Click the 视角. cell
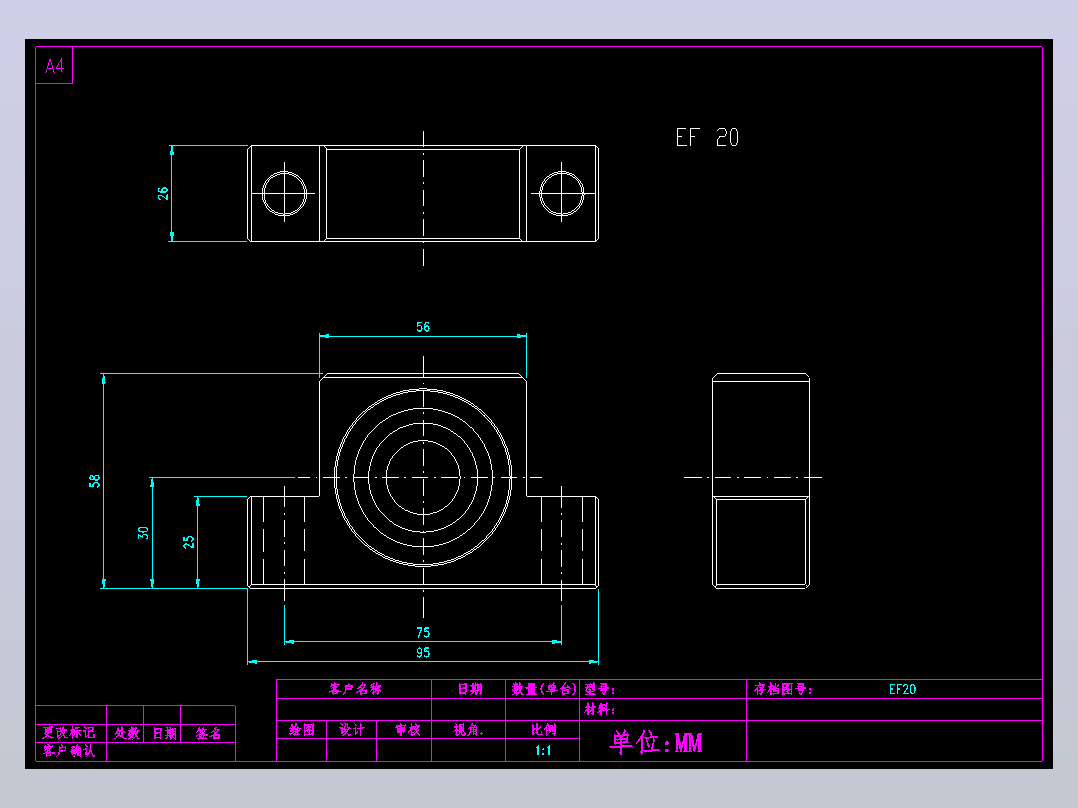The height and width of the screenshot is (808, 1078). pyautogui.click(x=469, y=730)
